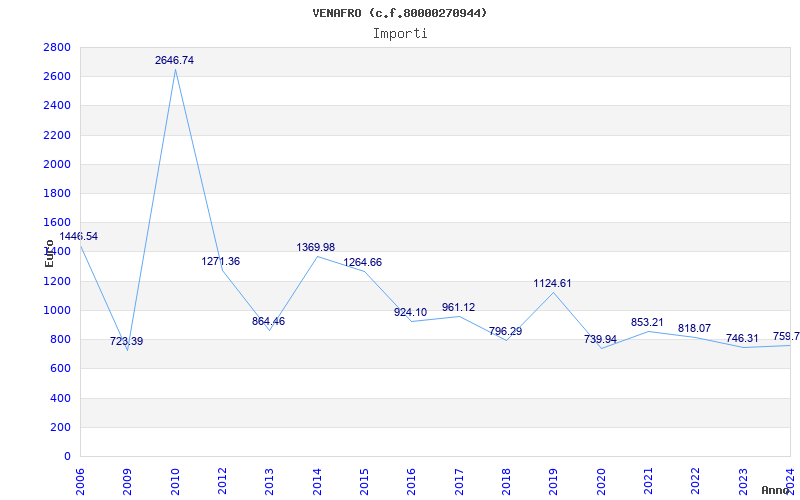Select the 2013 x-axis year label
800x500 pixels.
[270, 481]
